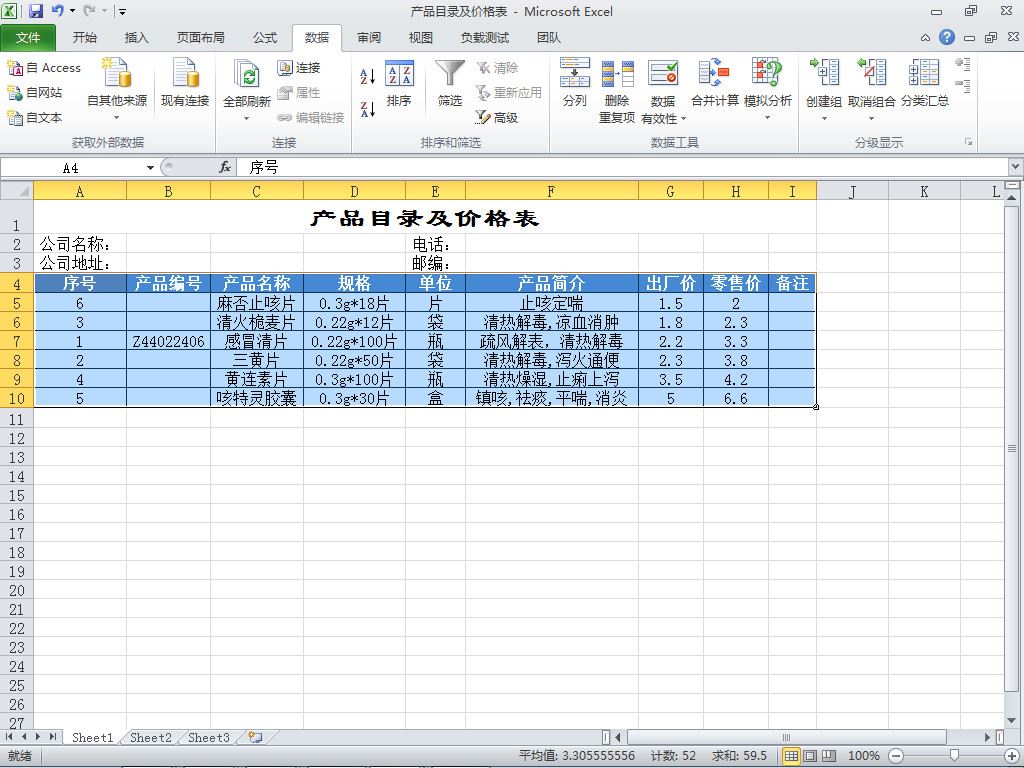Switch to Normal view in status bar

791,756
